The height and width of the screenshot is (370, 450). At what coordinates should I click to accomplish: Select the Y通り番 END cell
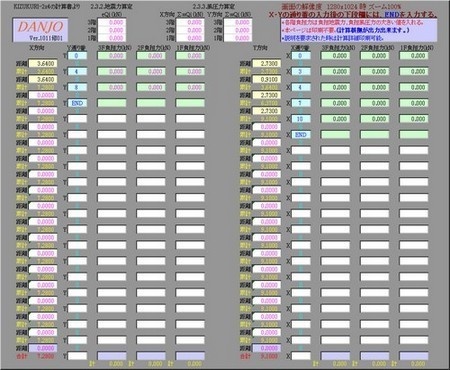point(77,103)
